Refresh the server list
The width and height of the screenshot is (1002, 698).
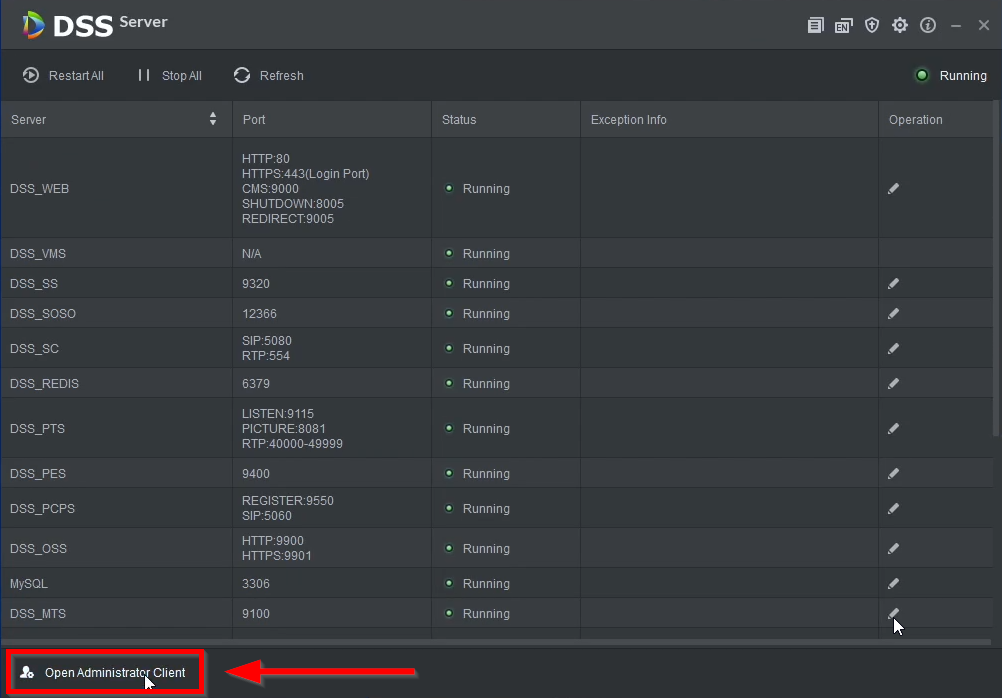(268, 75)
